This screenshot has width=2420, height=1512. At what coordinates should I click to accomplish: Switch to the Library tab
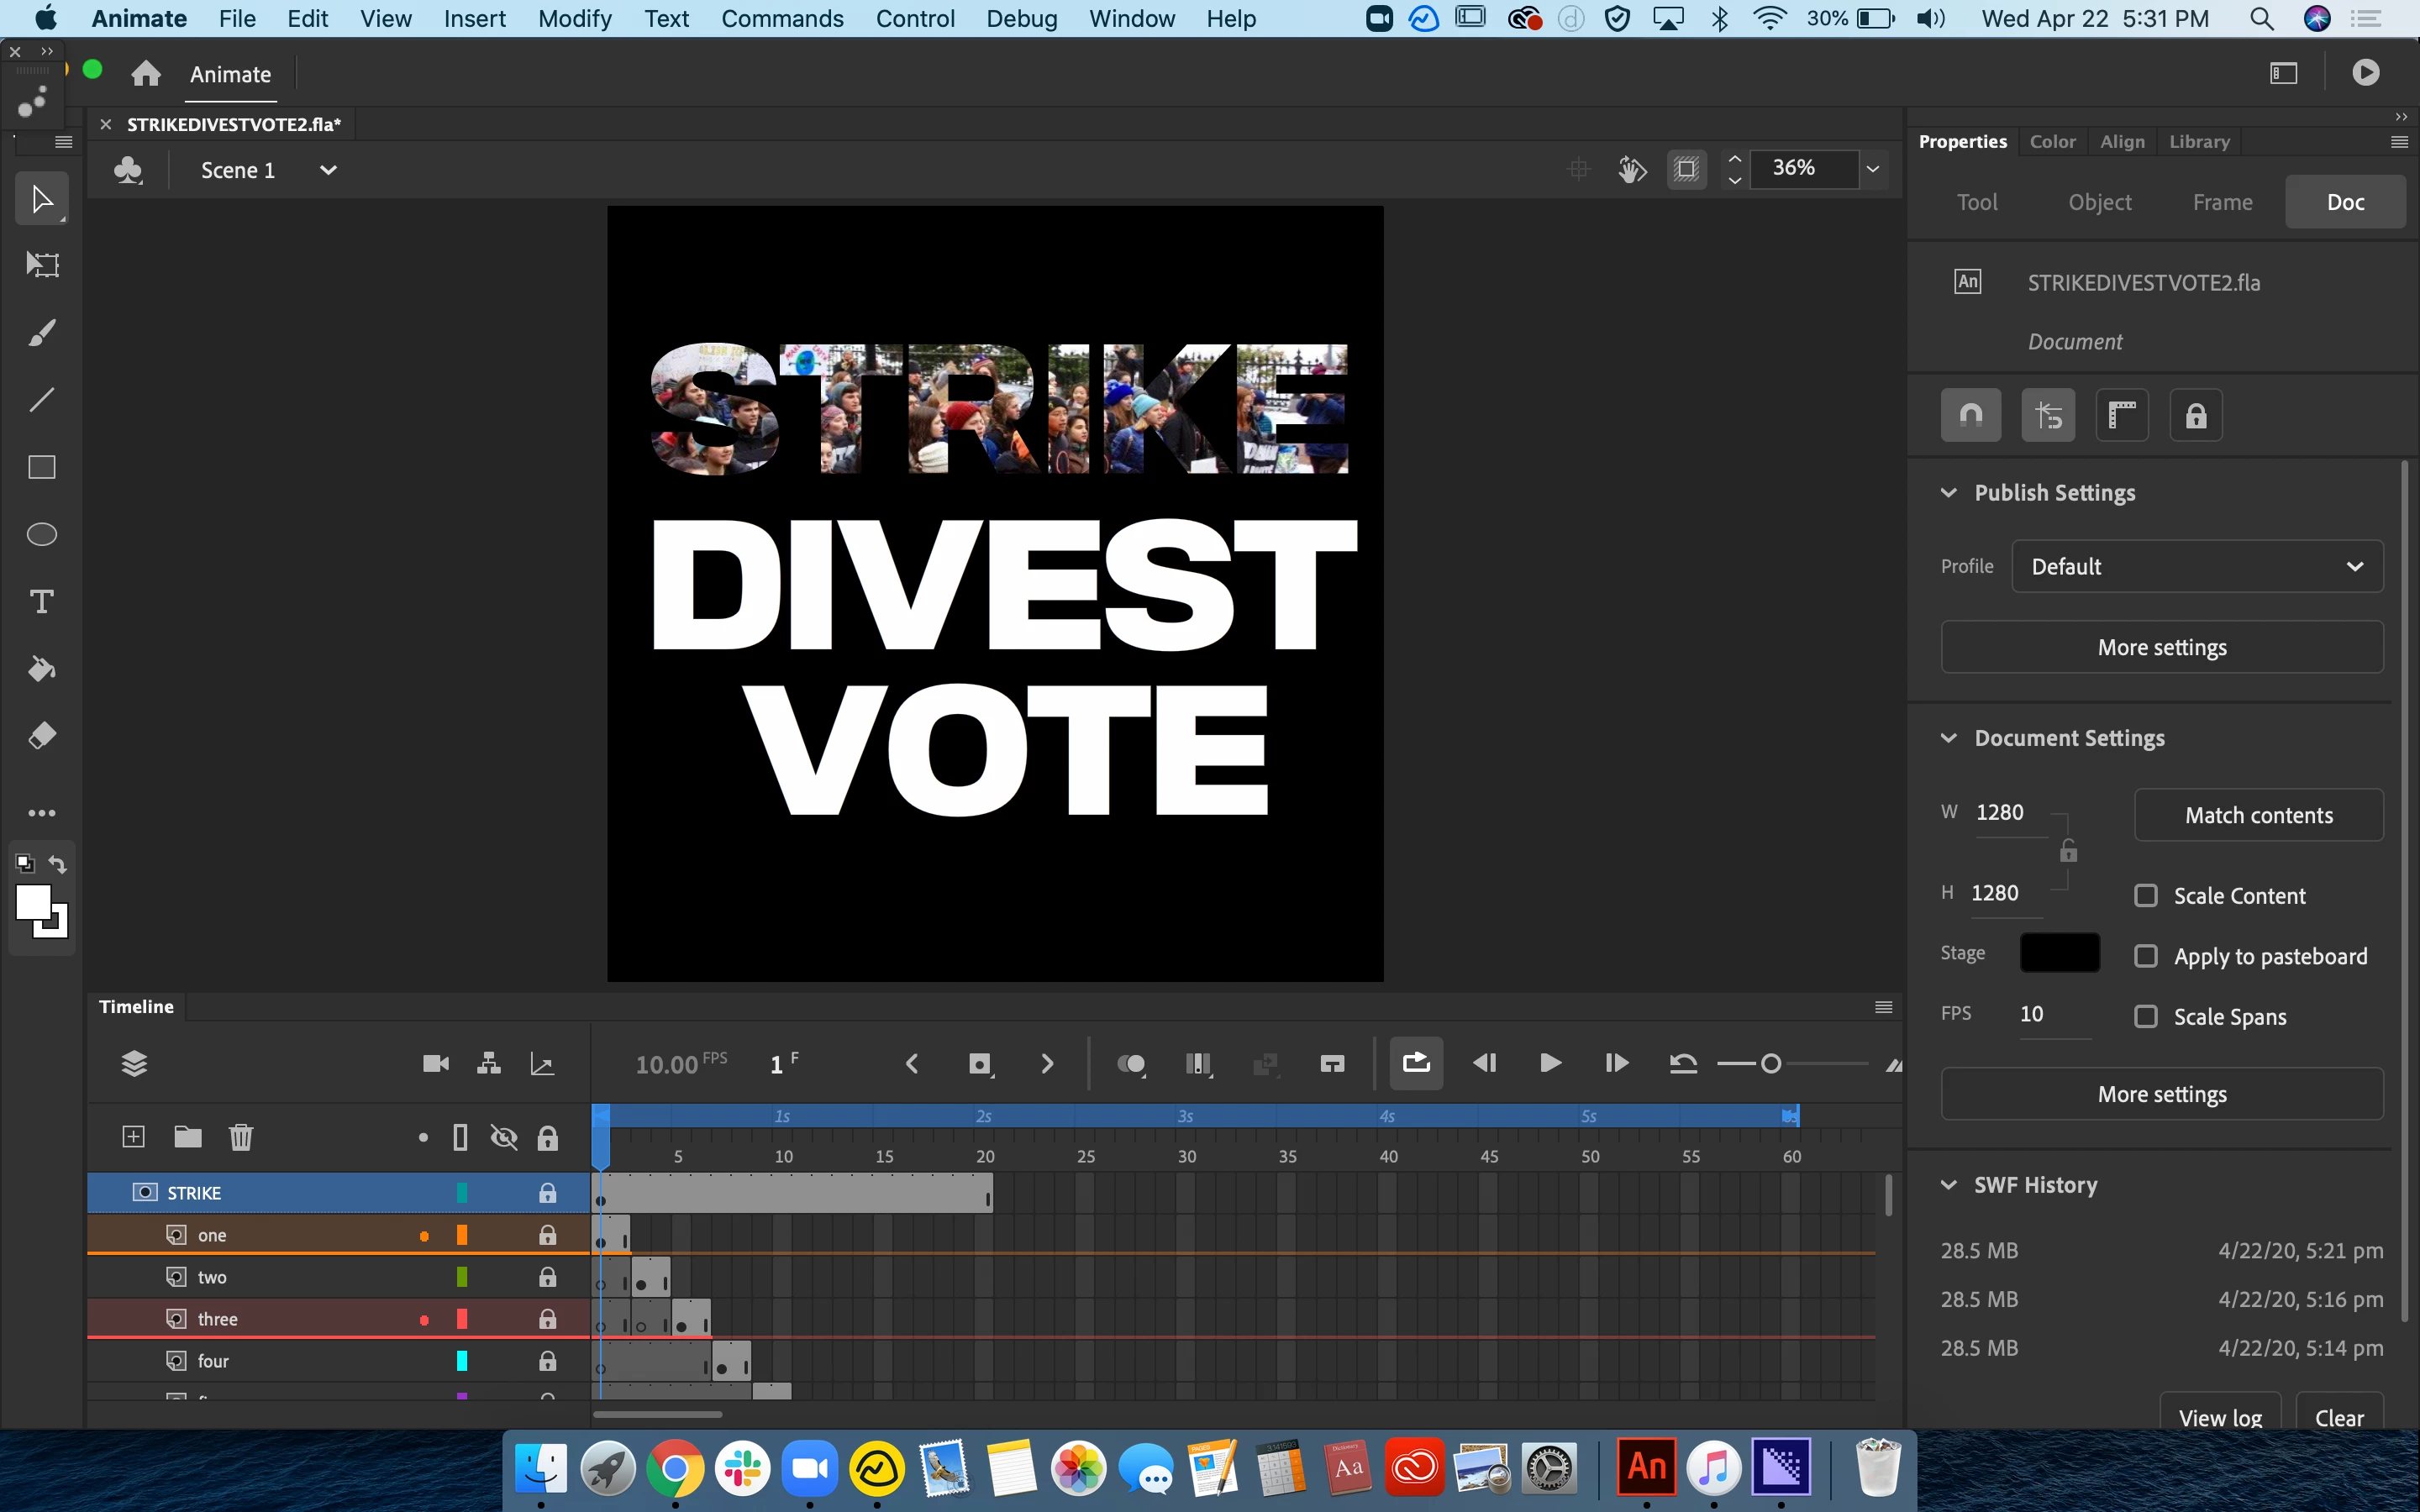click(2199, 141)
